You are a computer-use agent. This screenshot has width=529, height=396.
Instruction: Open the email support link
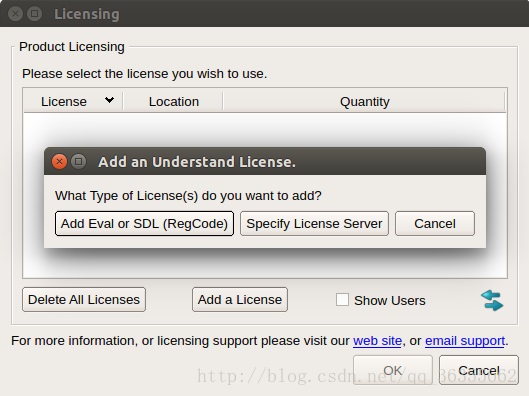465,341
